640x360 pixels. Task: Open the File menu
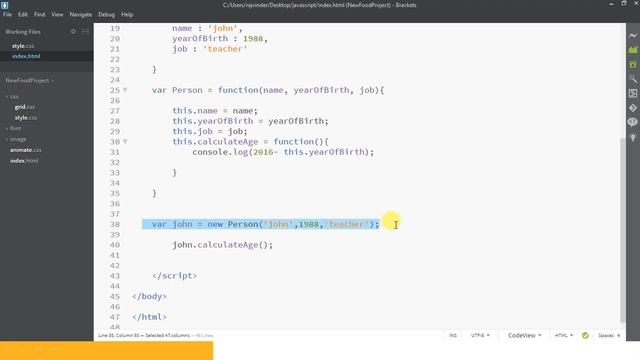pos(7,14)
